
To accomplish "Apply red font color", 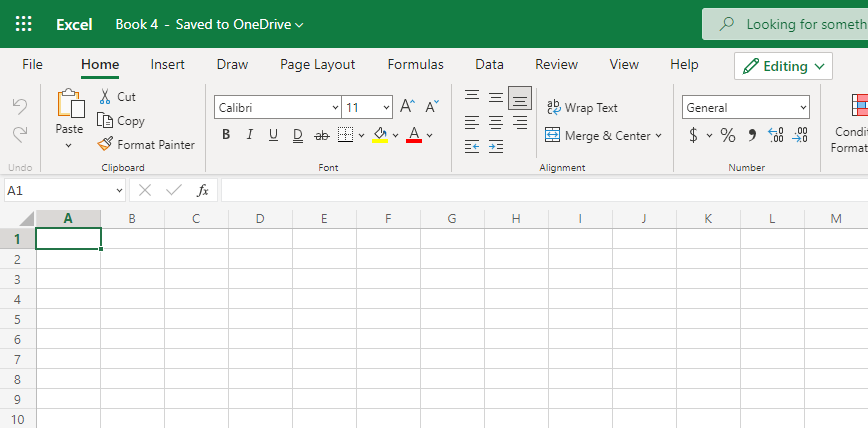I will click(414, 135).
